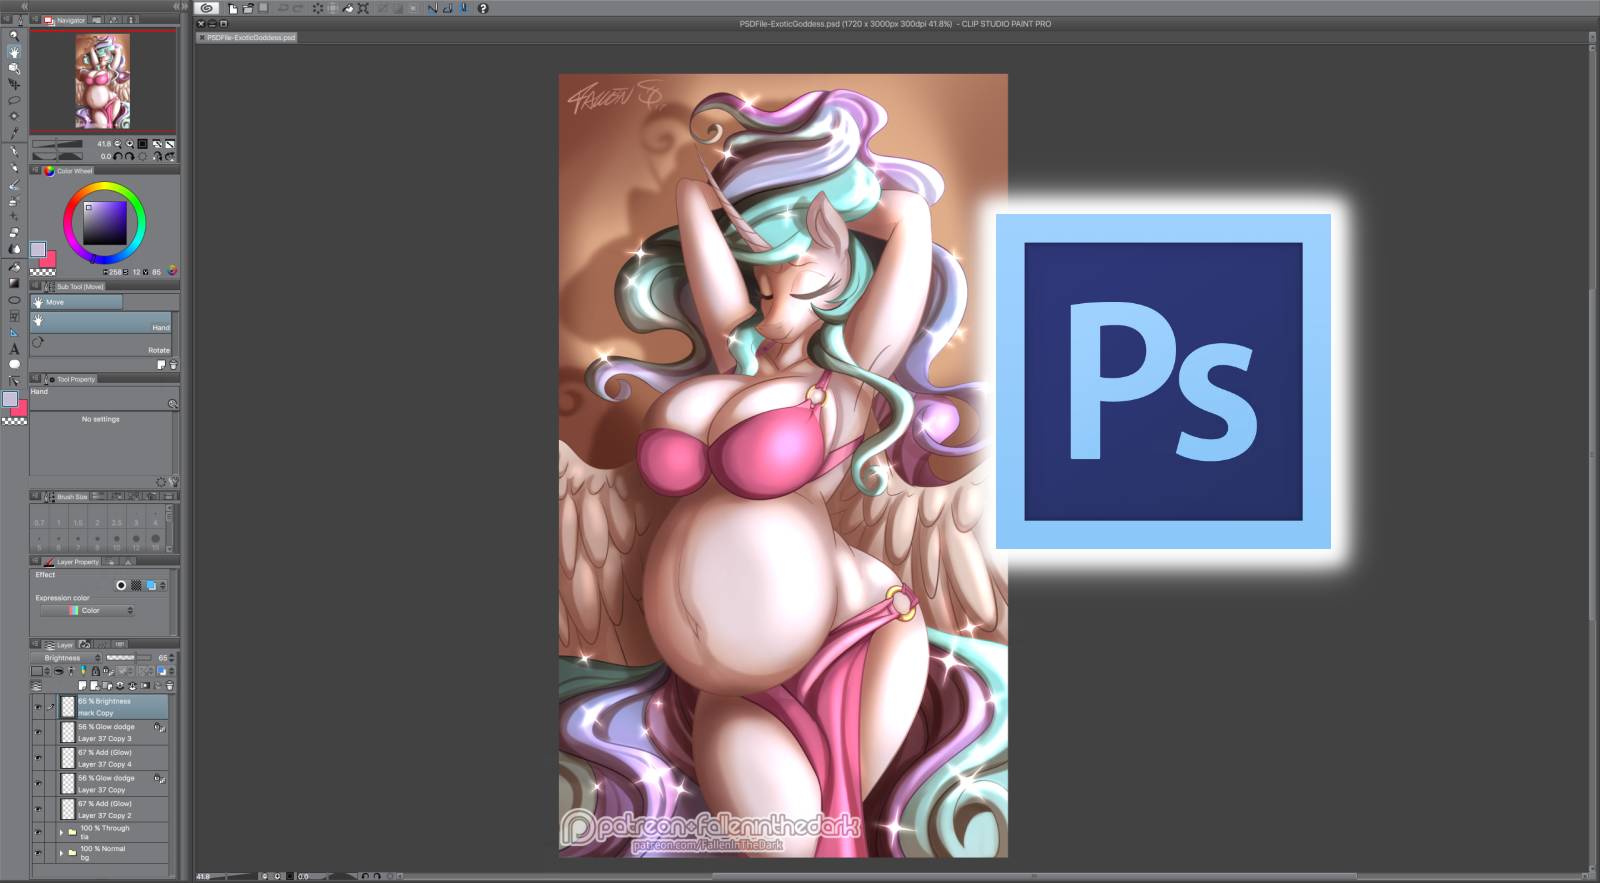Select the Brush tool
The width and height of the screenshot is (1600, 883).
[14, 185]
